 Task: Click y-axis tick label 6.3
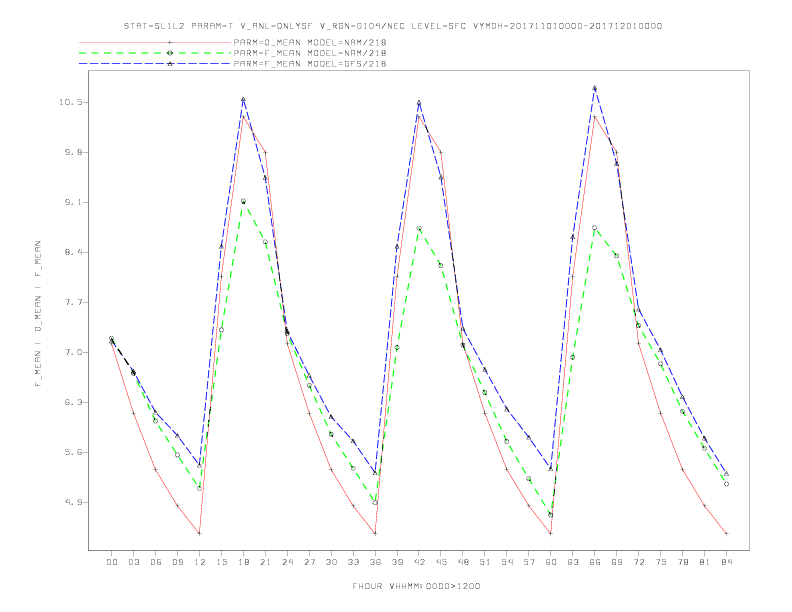pyautogui.click(x=73, y=402)
